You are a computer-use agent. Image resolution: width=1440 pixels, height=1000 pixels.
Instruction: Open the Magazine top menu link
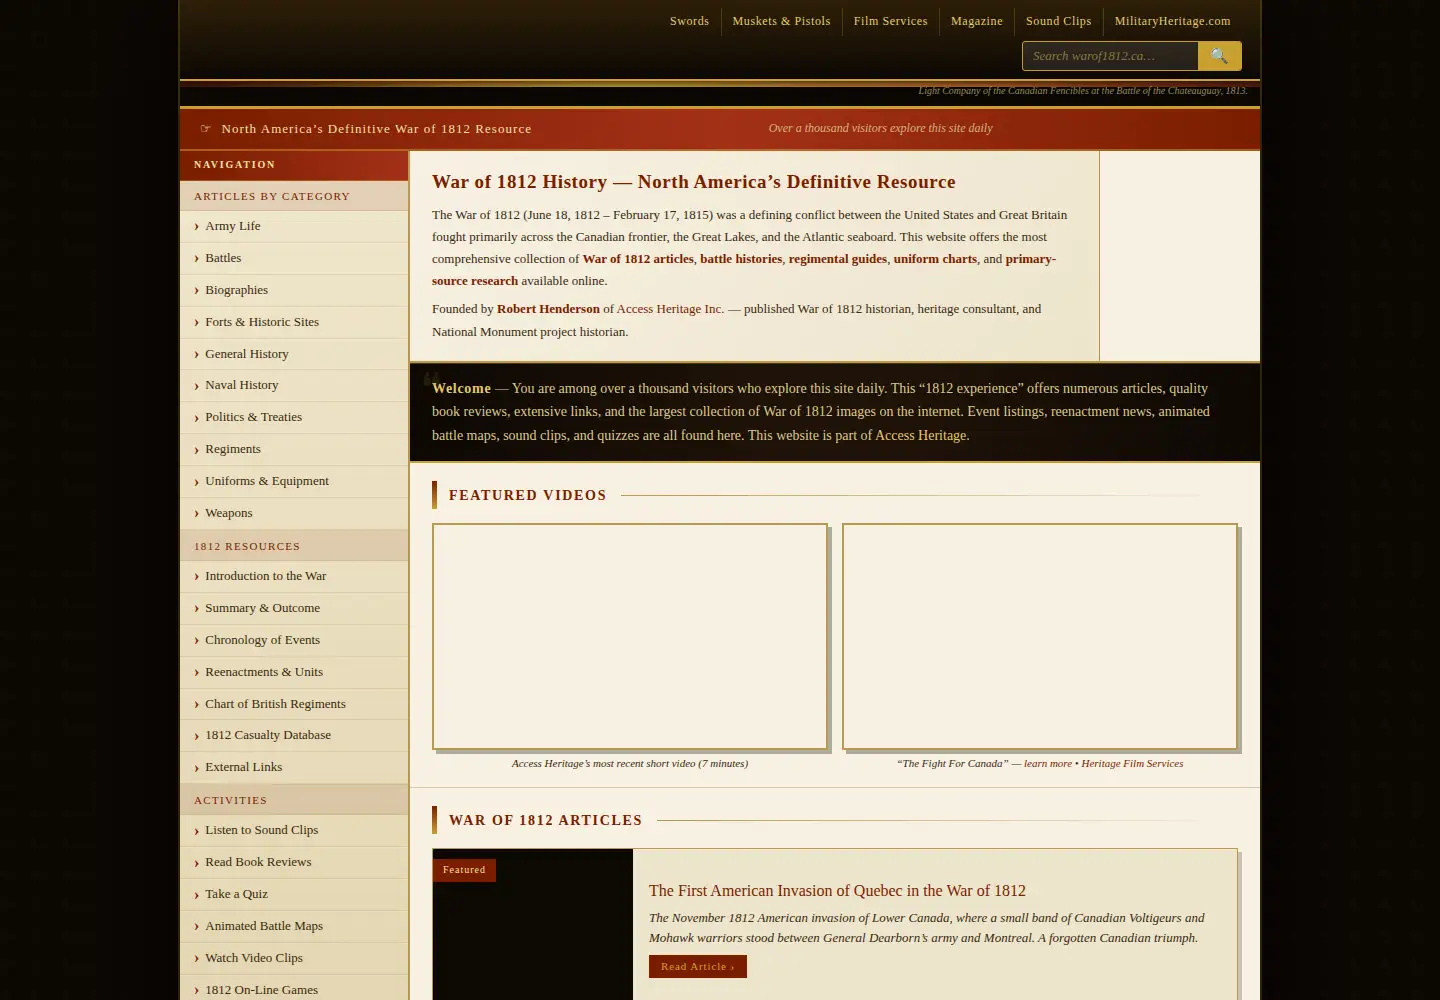tap(976, 21)
